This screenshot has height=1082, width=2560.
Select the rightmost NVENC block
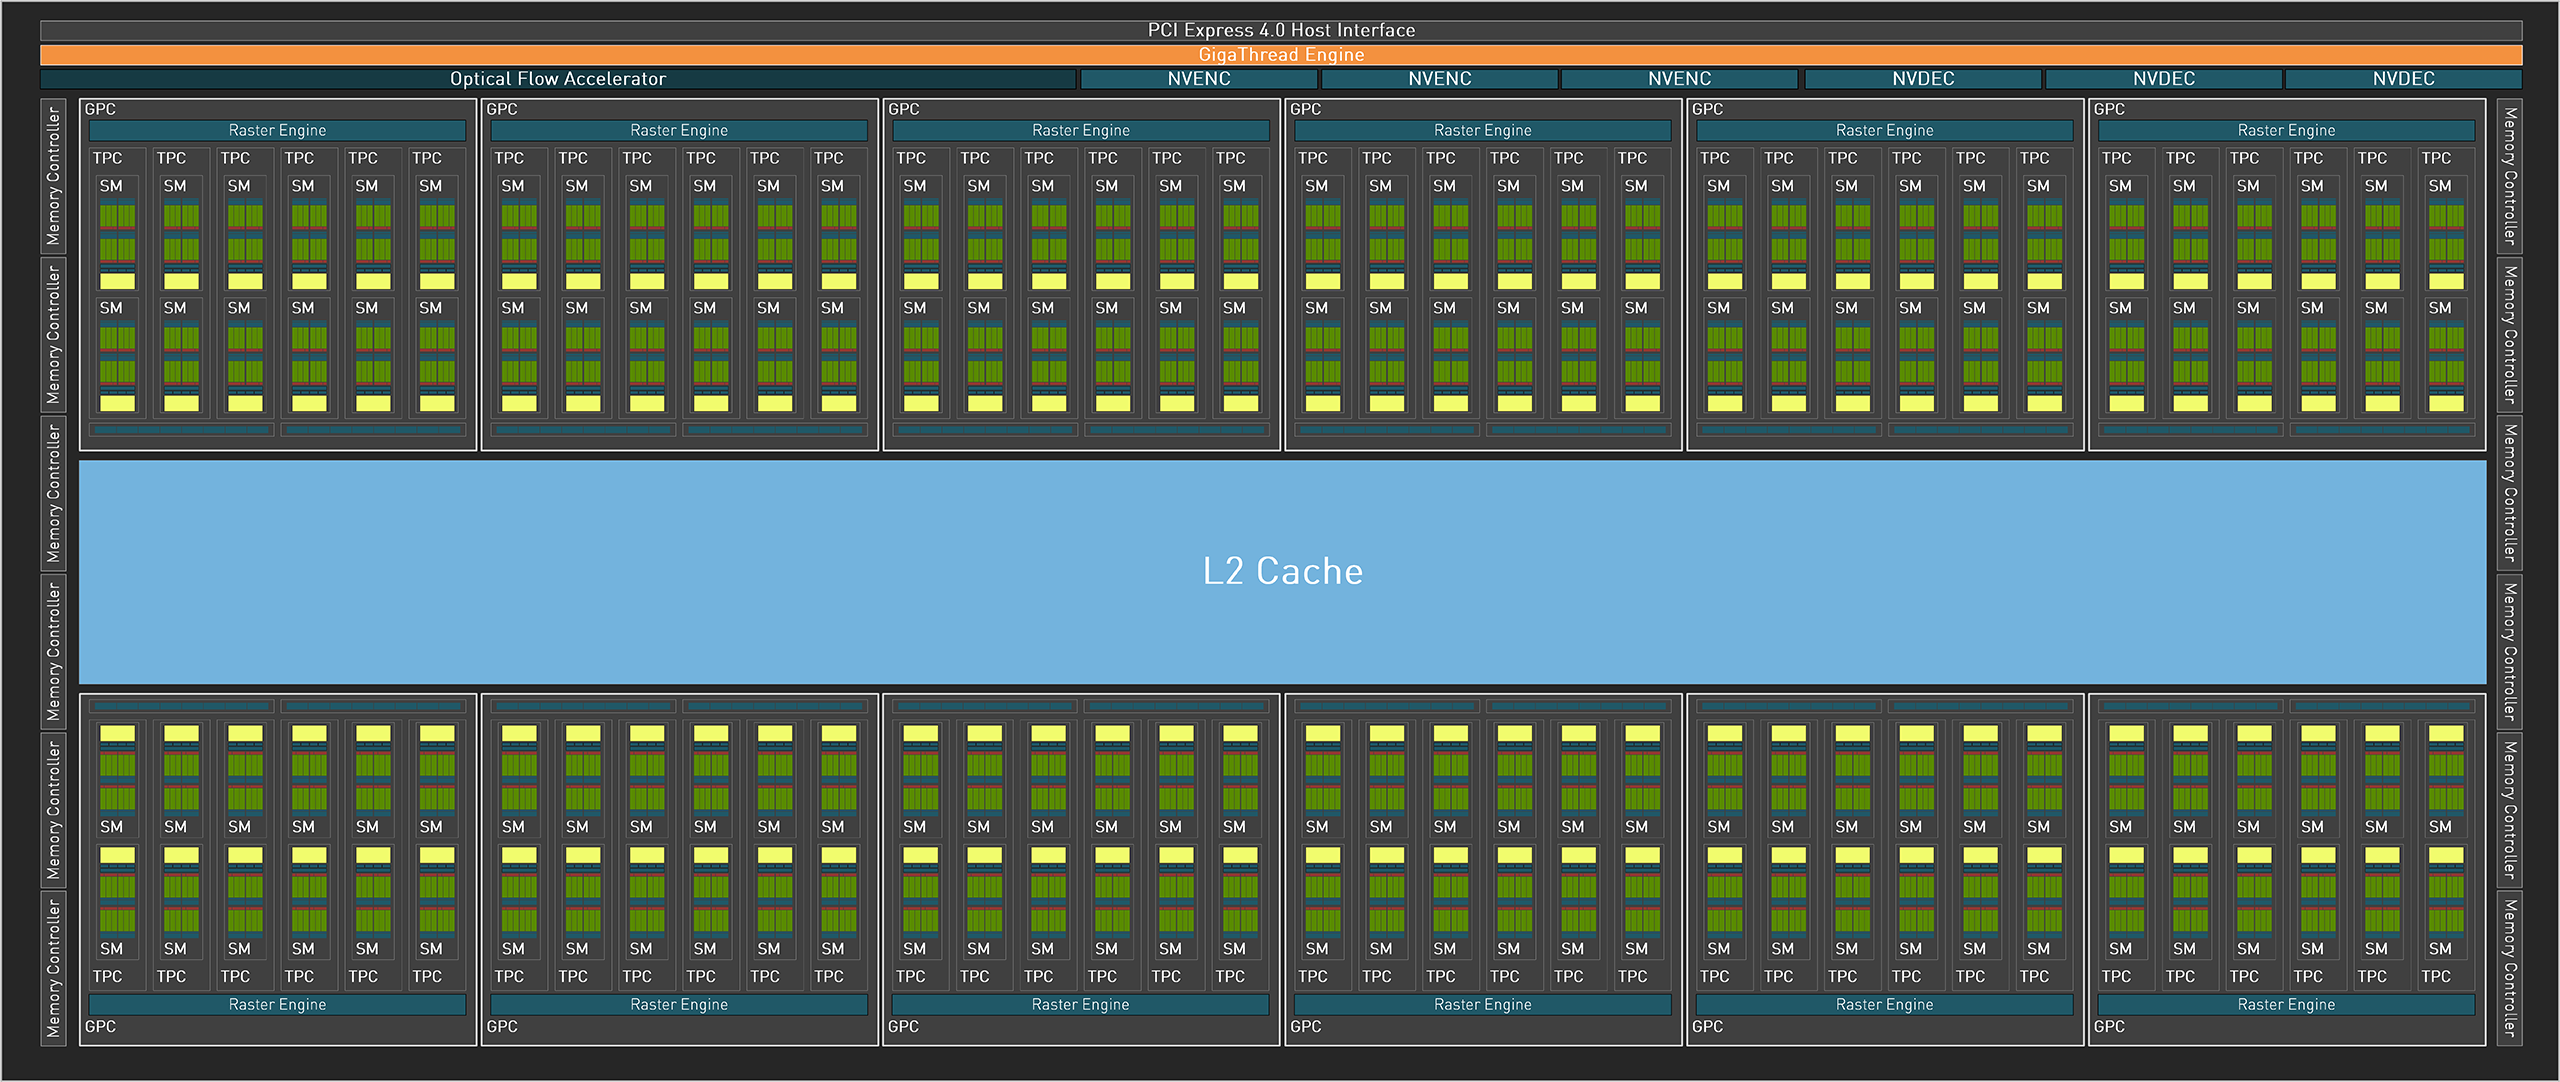(x=1679, y=79)
